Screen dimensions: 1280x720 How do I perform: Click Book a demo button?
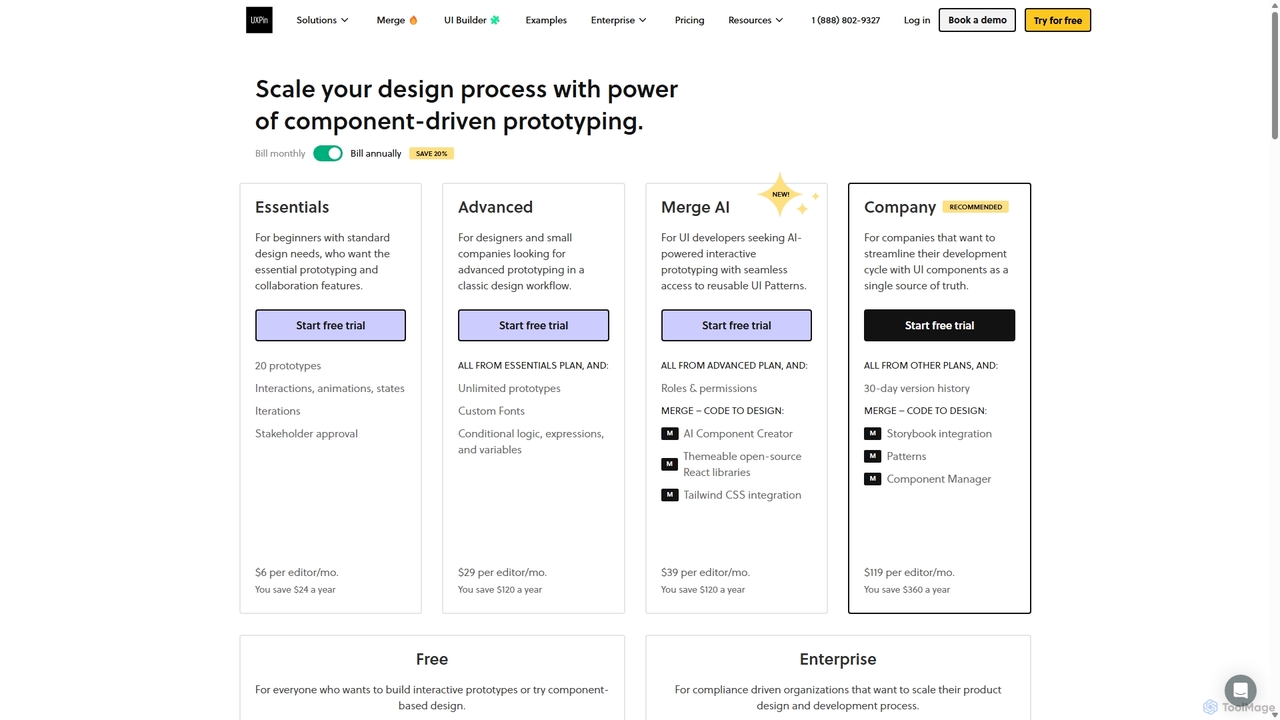[977, 20]
